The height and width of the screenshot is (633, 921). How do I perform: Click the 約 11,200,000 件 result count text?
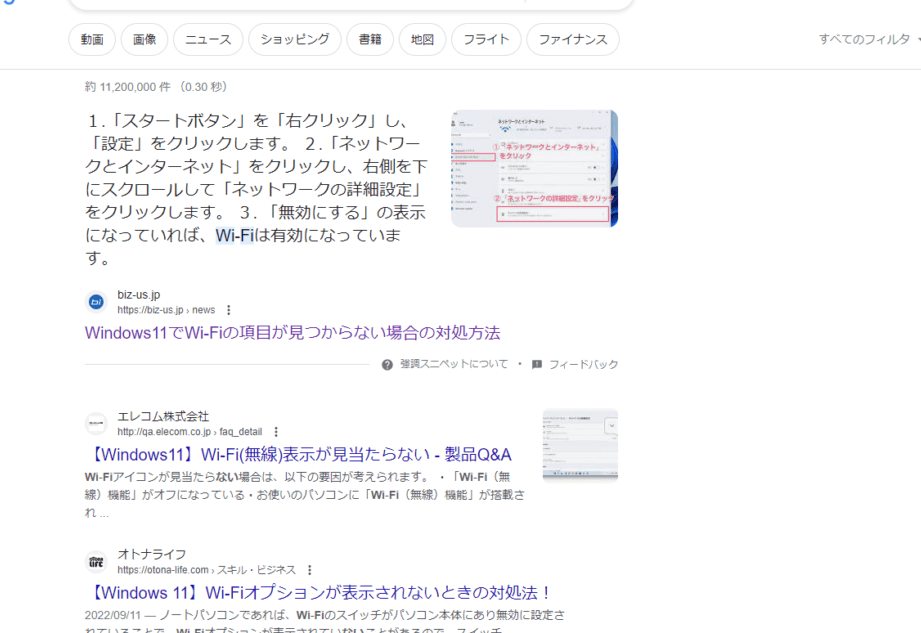[x=128, y=87]
